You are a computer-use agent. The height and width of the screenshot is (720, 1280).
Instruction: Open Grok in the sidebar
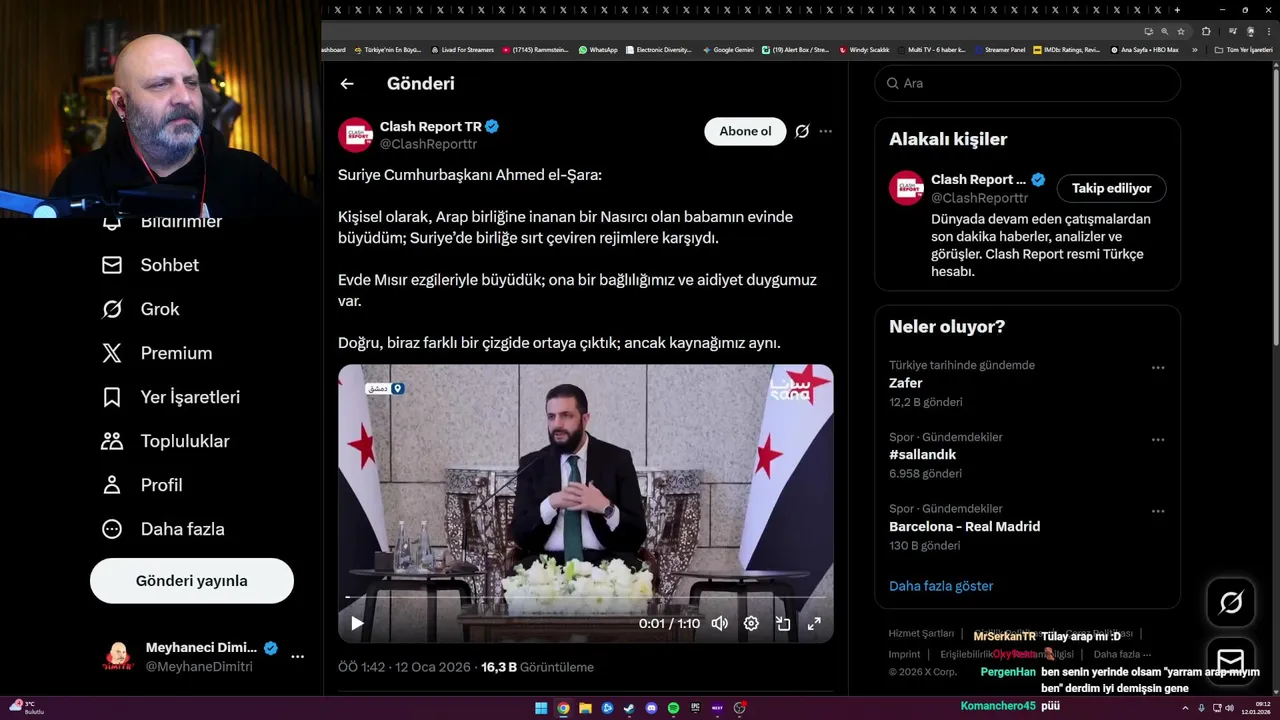141,309
